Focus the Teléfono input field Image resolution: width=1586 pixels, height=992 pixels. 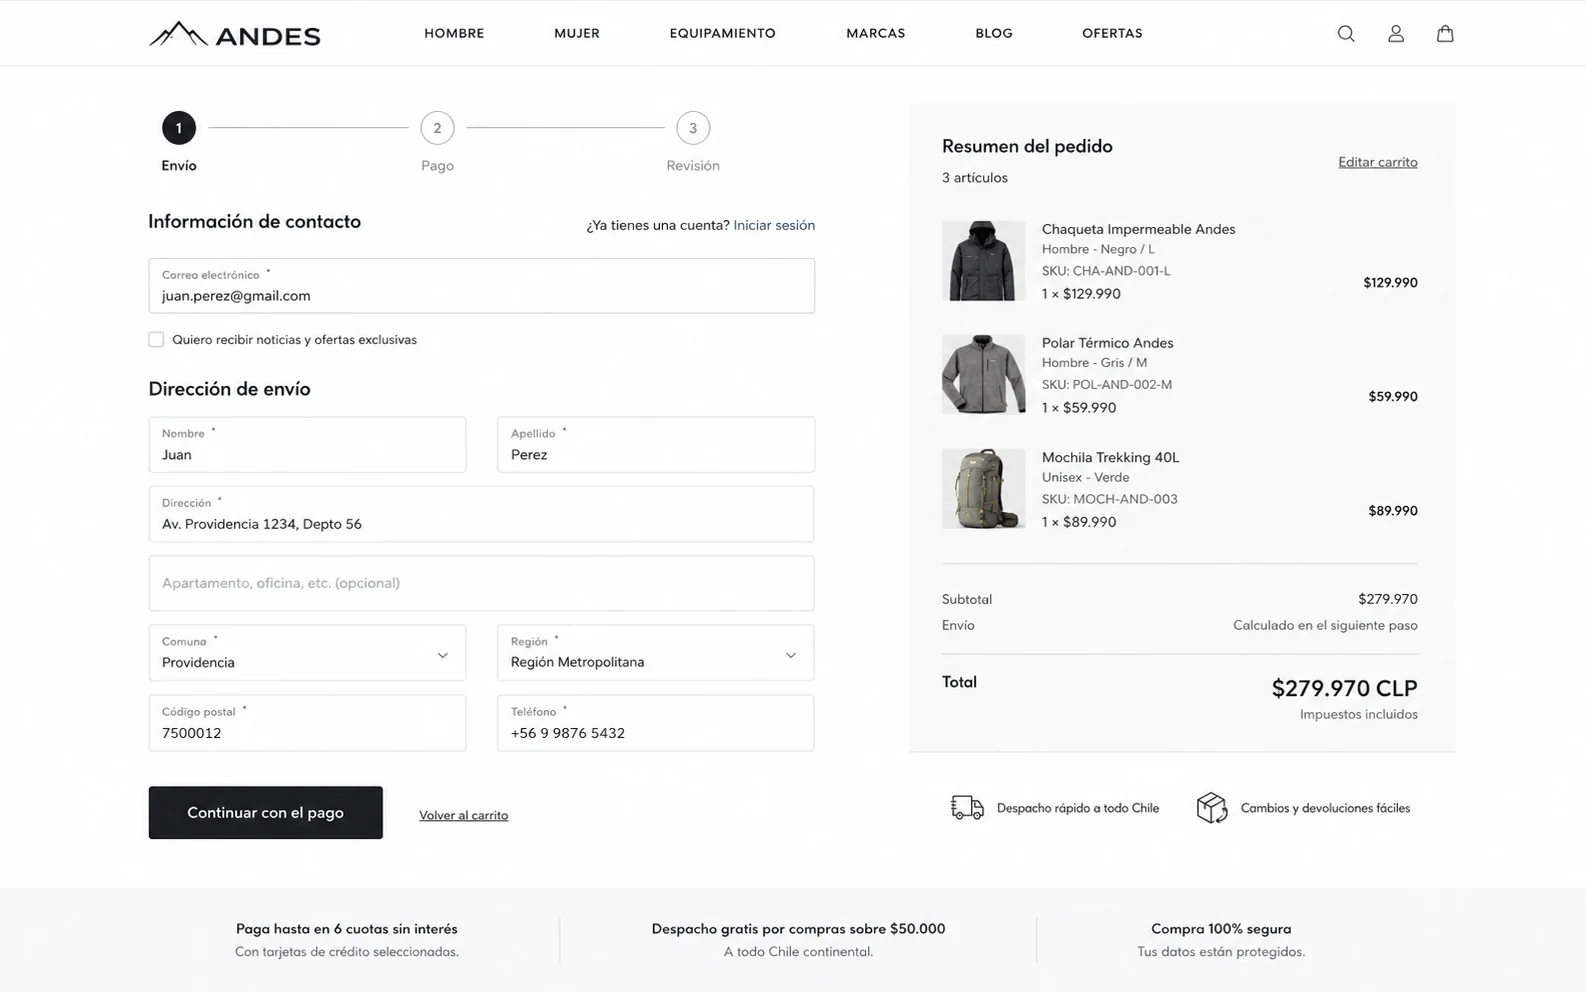(x=655, y=723)
